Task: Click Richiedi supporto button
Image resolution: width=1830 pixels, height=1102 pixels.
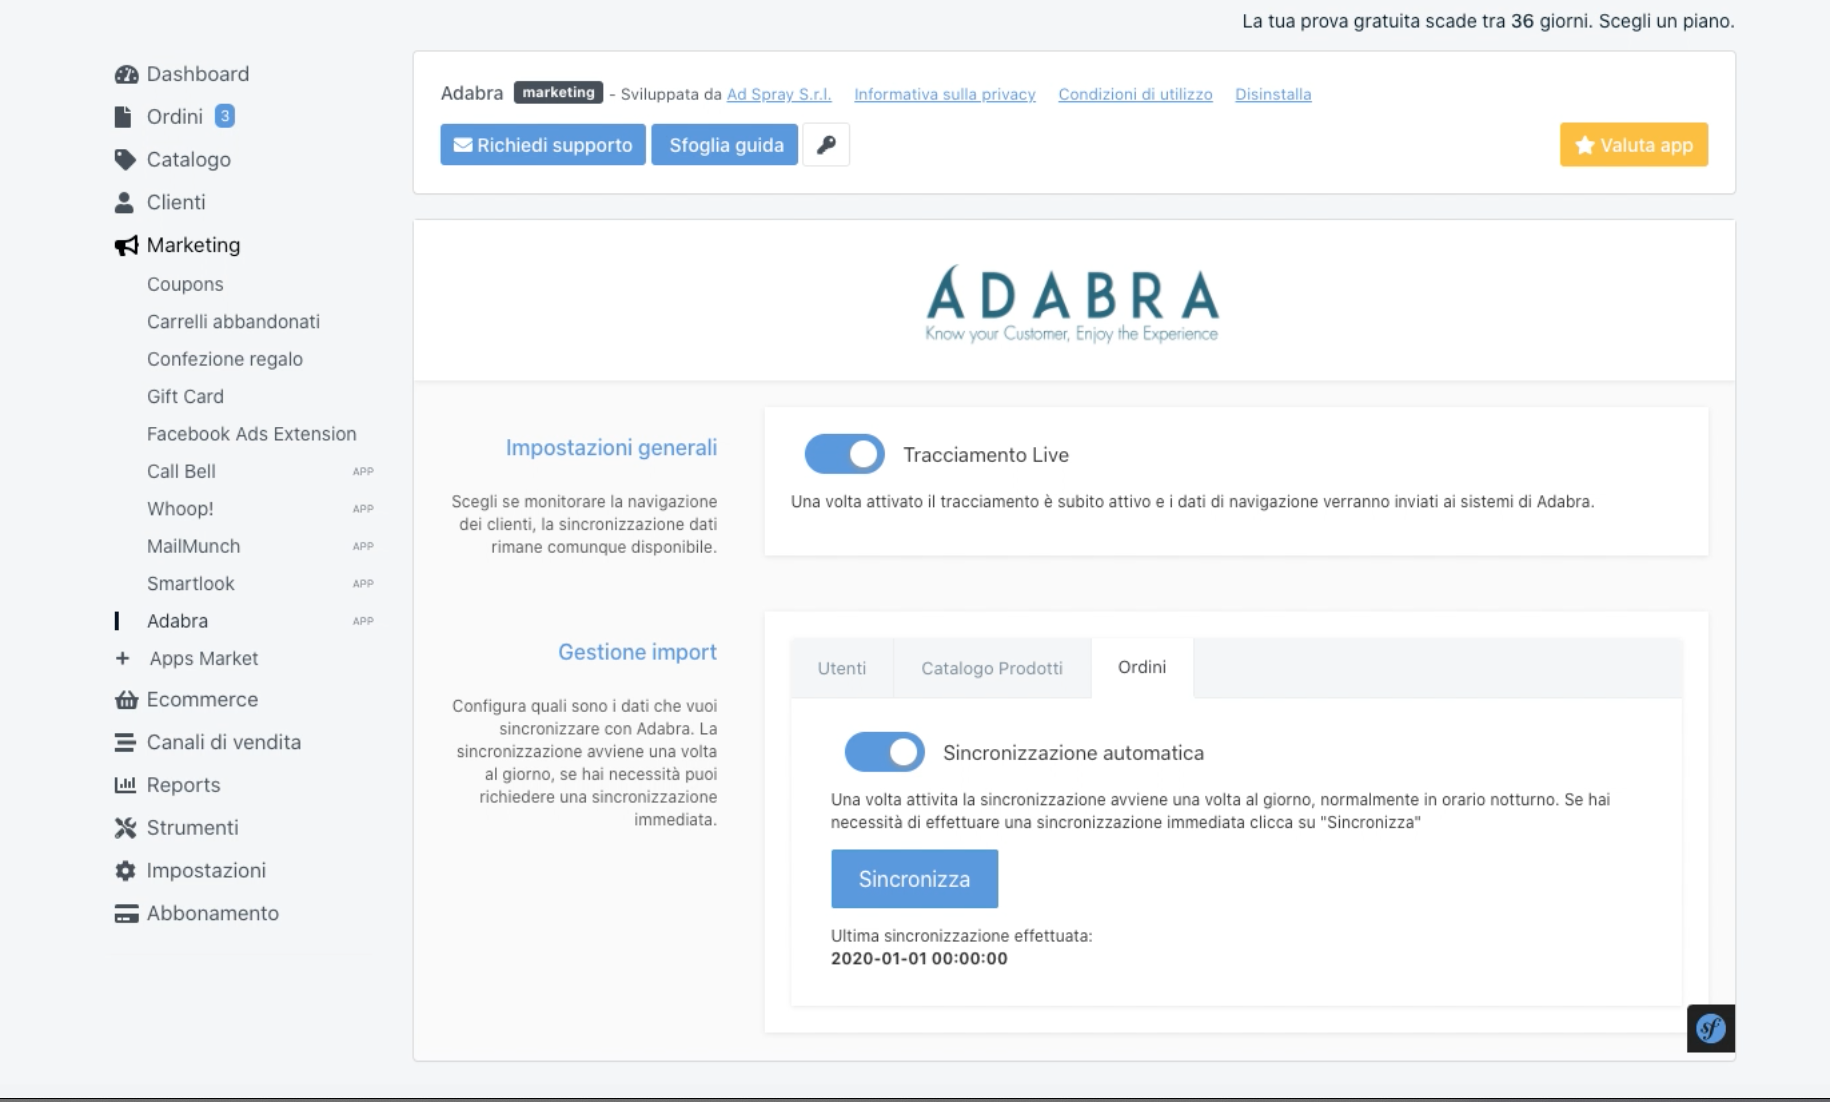Action: pyautogui.click(x=543, y=145)
